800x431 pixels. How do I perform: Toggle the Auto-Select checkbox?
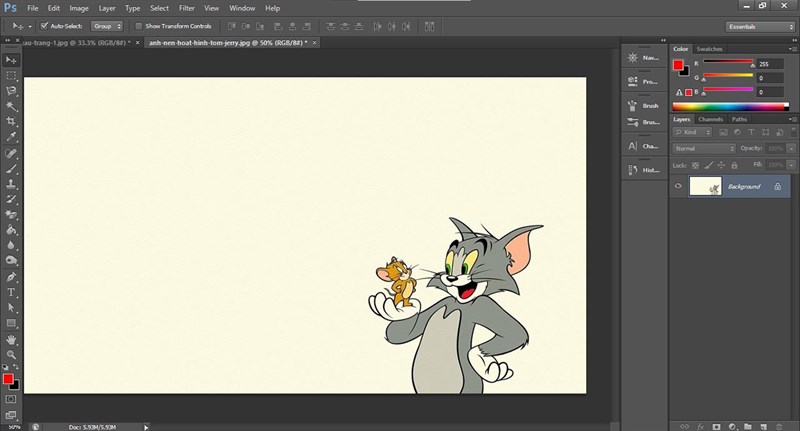coord(44,26)
